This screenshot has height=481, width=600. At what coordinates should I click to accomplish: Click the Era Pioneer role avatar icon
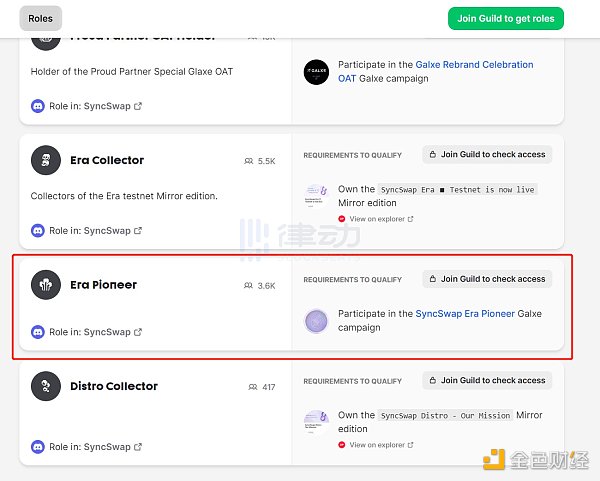tap(46, 285)
